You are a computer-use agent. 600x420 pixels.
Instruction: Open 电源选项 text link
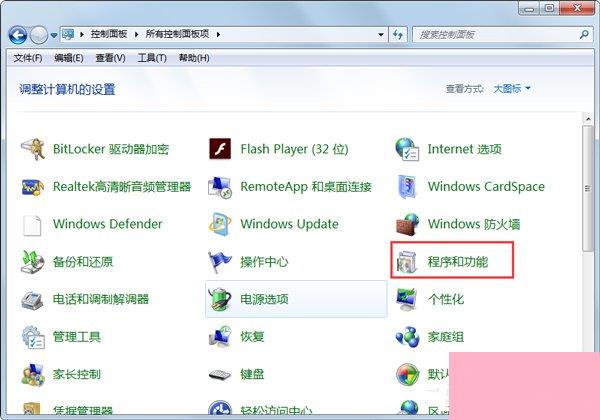pyautogui.click(x=264, y=299)
